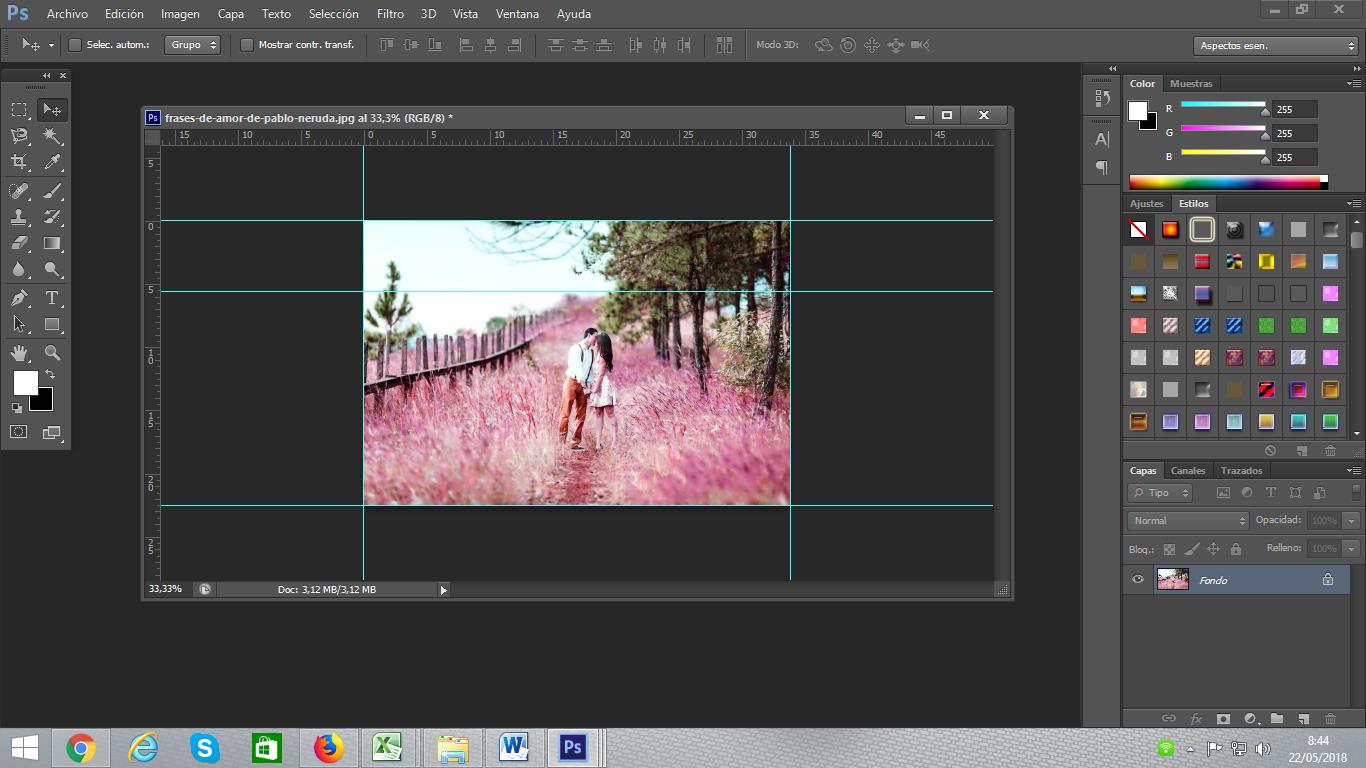
Task: Click the foreground color swatch in toolbox
Action: pyautogui.click(x=25, y=383)
